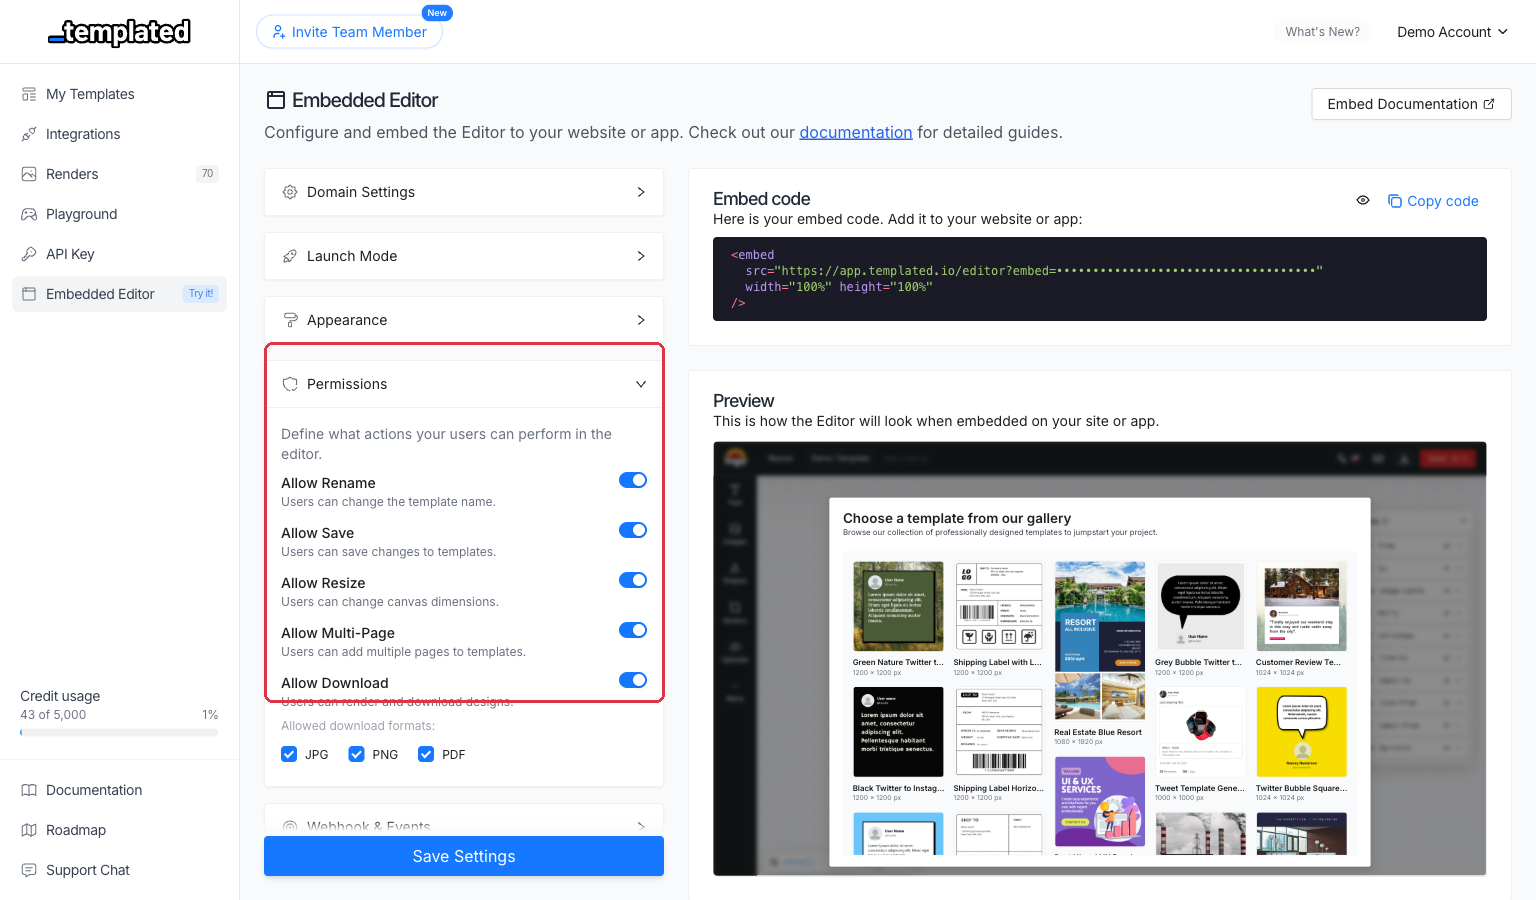This screenshot has width=1536, height=900.
Task: Select the My Templates grid icon
Action: tap(29, 93)
